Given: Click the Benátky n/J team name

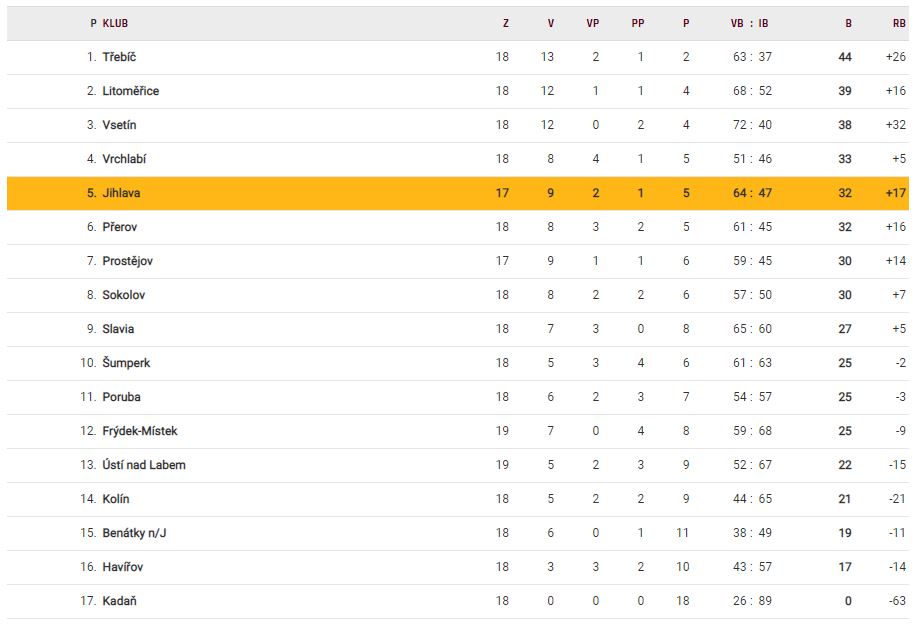Looking at the screenshot, I should point(134,533).
